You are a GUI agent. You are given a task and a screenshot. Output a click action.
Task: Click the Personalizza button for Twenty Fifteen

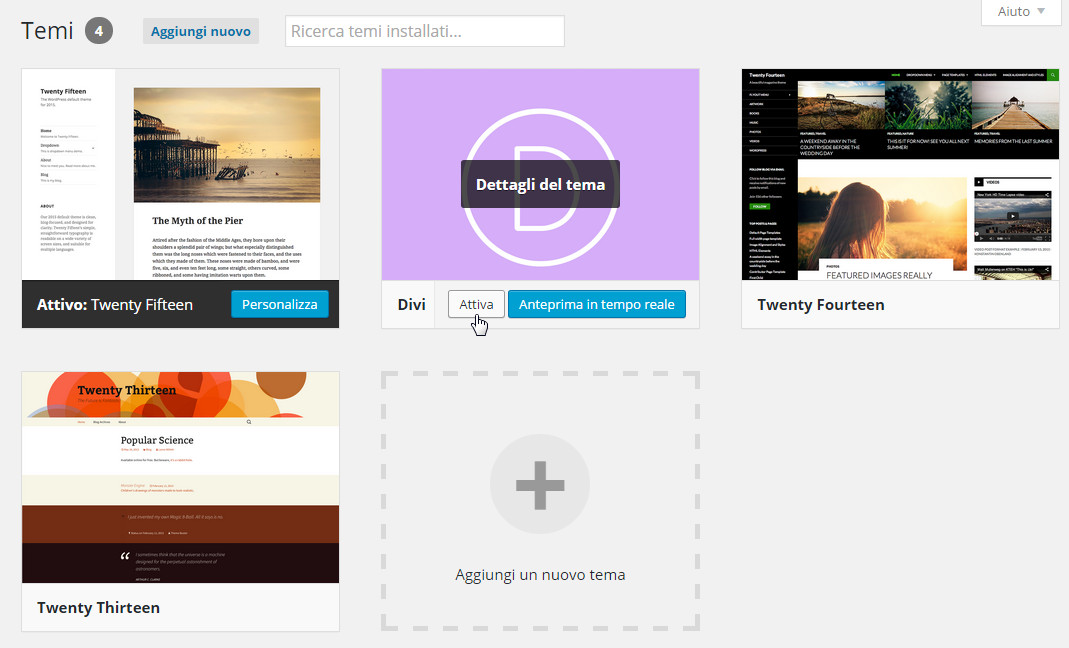[x=280, y=304]
